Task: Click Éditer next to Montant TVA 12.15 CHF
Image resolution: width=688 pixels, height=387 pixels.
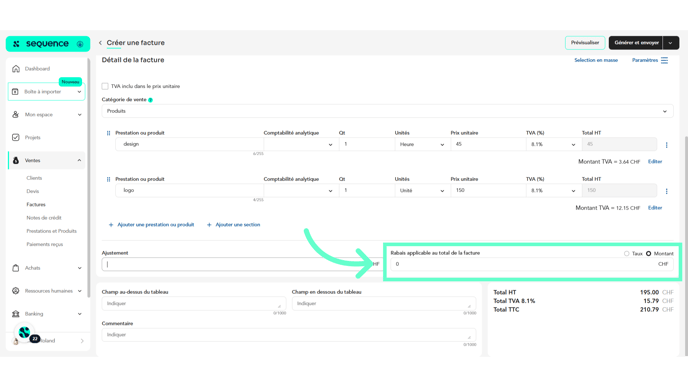Action: [655, 208]
